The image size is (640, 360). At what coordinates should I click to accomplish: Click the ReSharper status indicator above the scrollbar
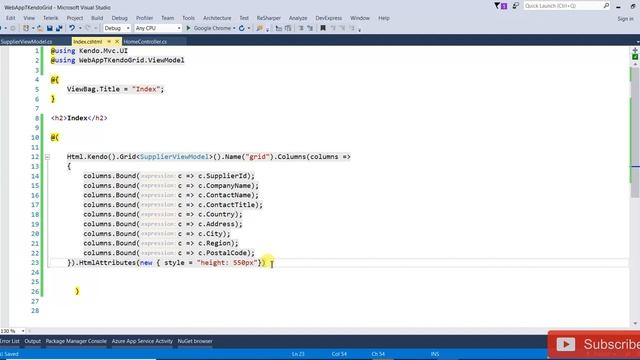coord(635,57)
